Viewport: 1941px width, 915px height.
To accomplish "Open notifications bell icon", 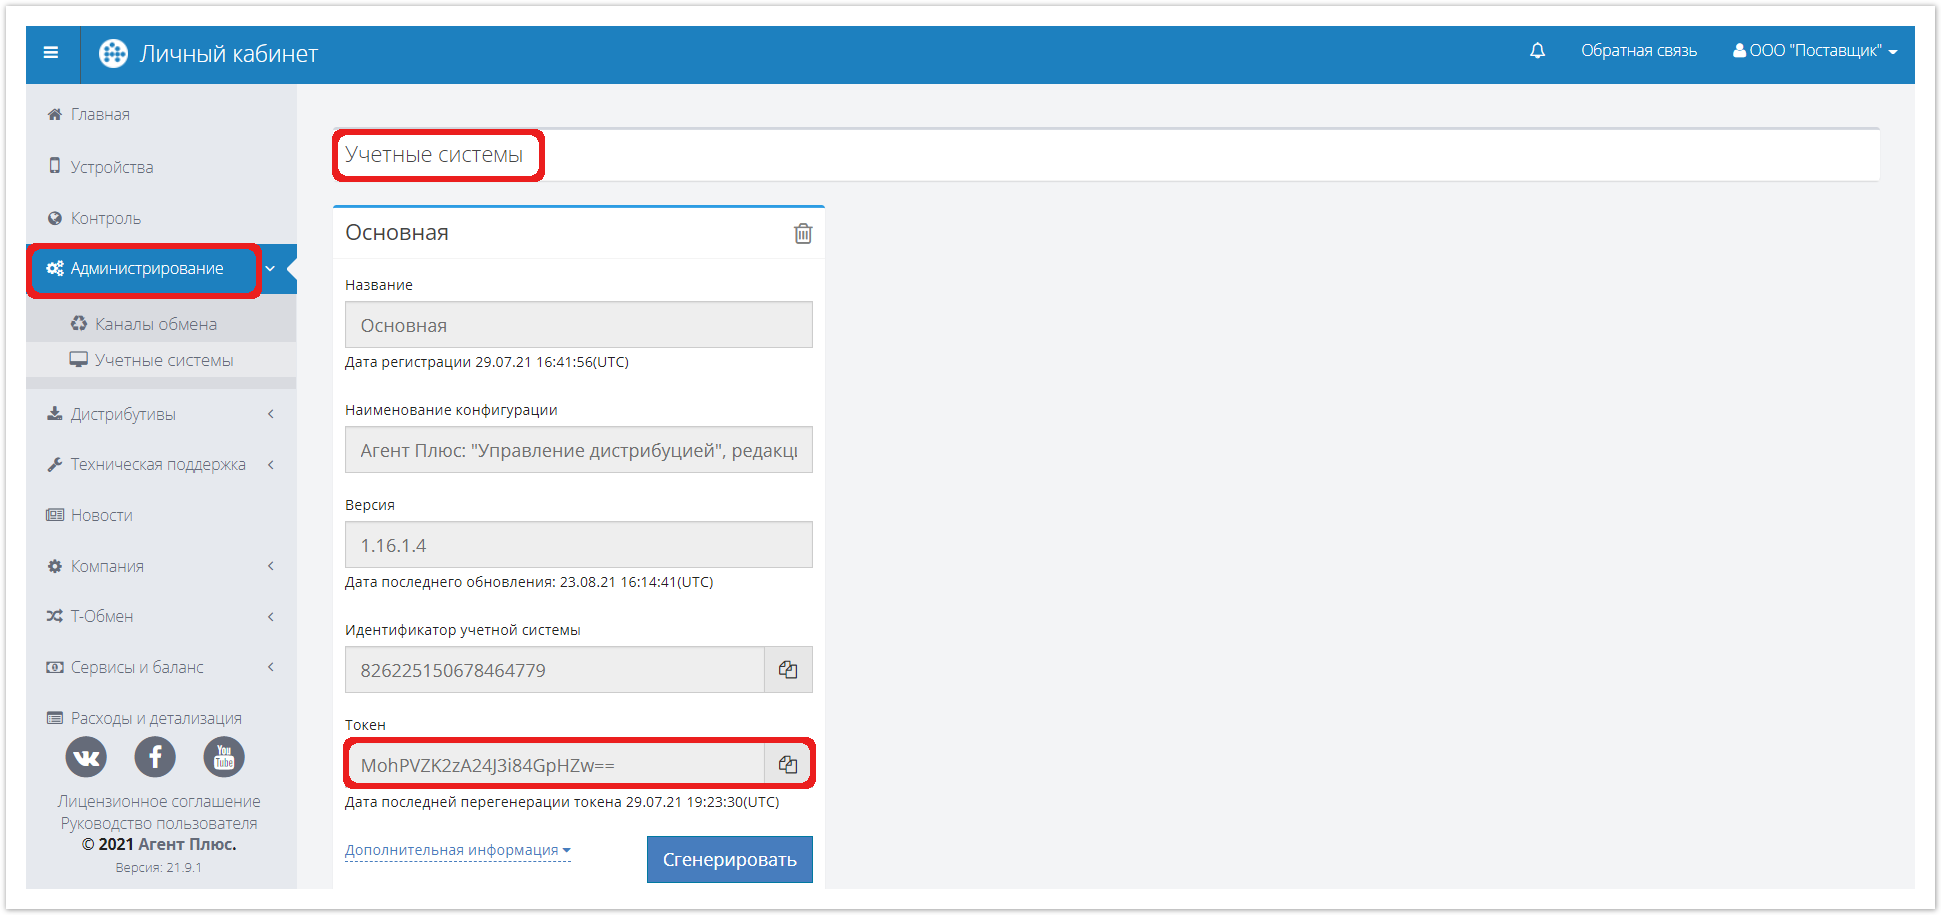I will point(1537,51).
